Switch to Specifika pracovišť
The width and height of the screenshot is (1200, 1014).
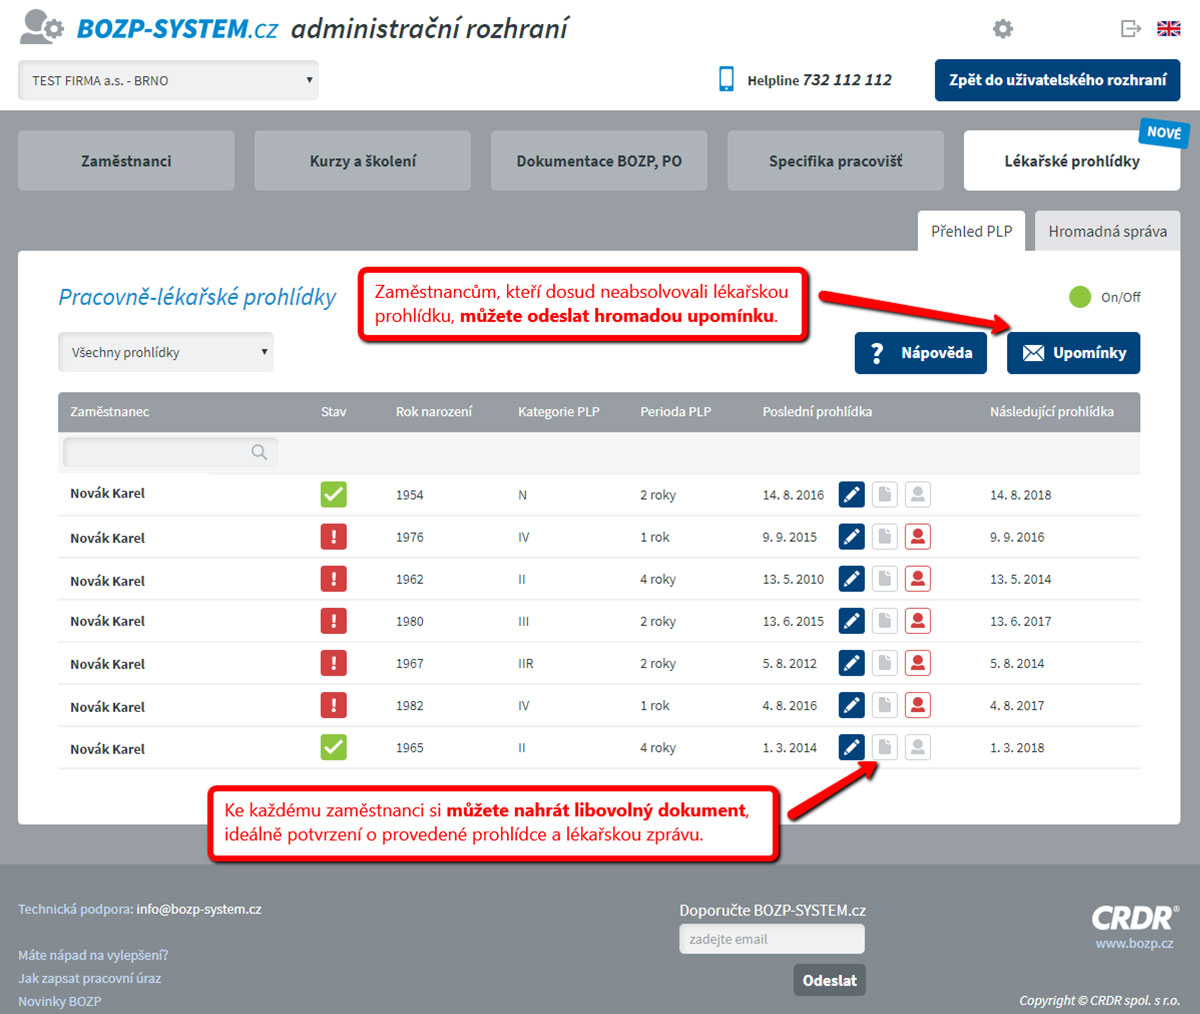tap(835, 161)
